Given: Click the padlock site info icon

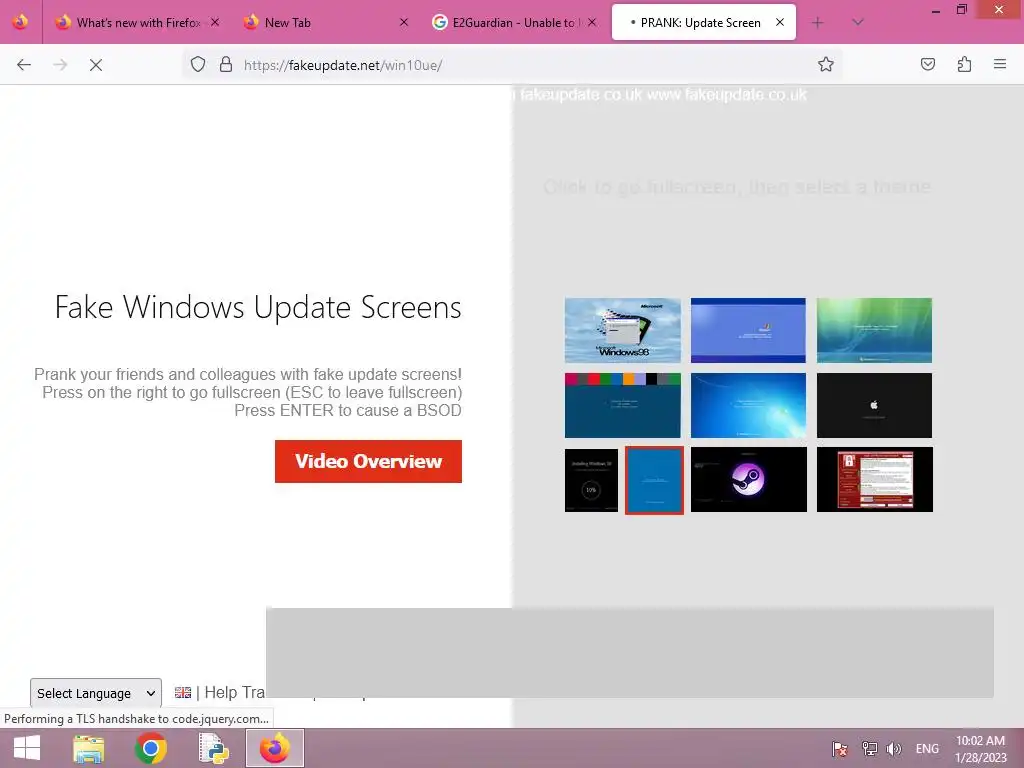Looking at the screenshot, I should coord(226,65).
